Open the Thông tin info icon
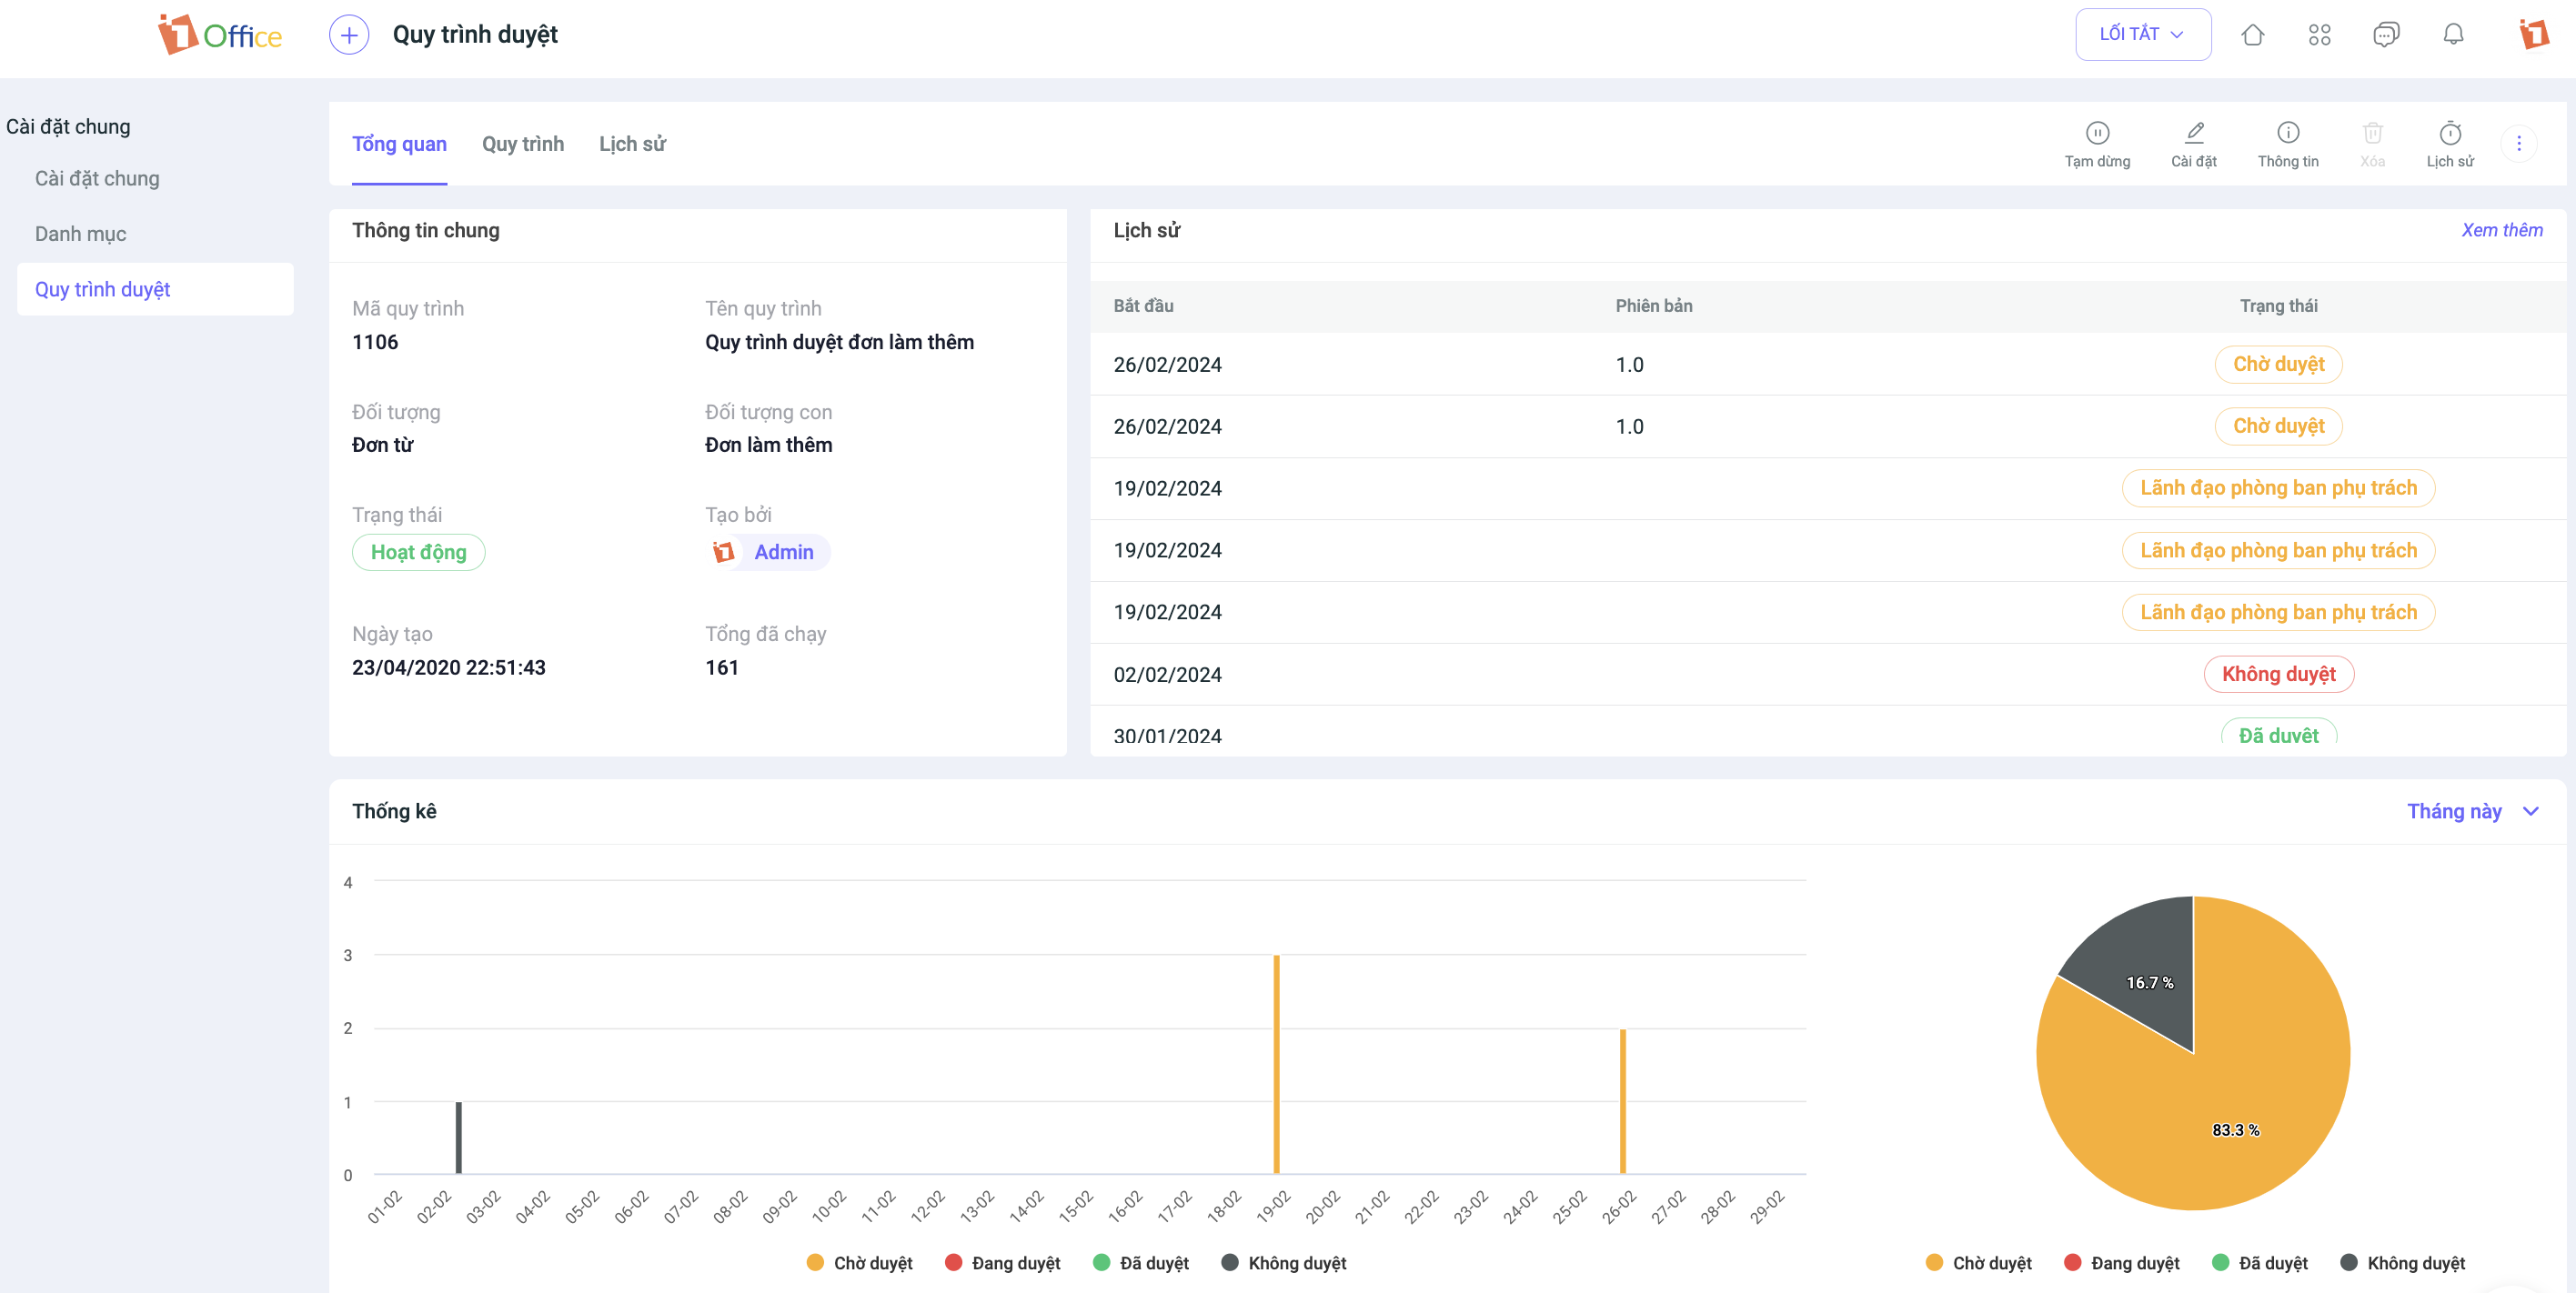Viewport: 2576px width, 1293px height. 2288,133
